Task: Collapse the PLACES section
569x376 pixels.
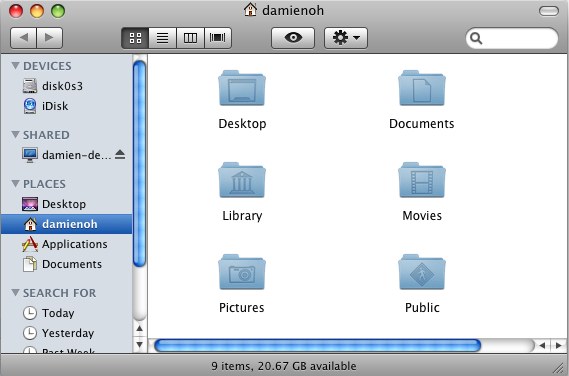Action: (x=15, y=184)
